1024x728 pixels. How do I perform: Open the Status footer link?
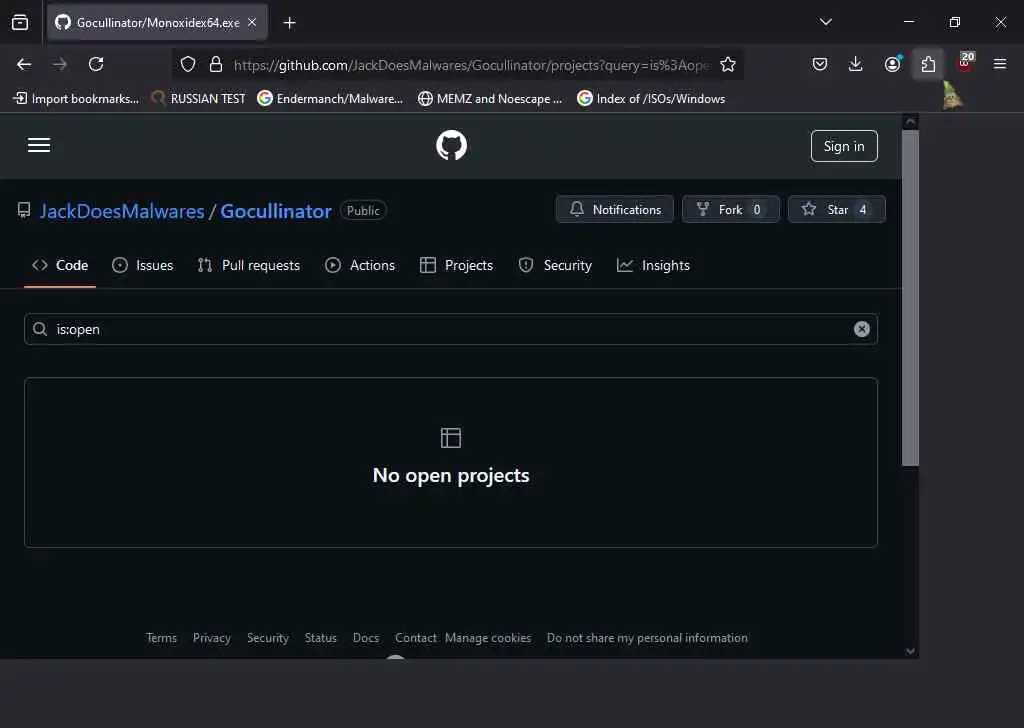click(x=321, y=638)
